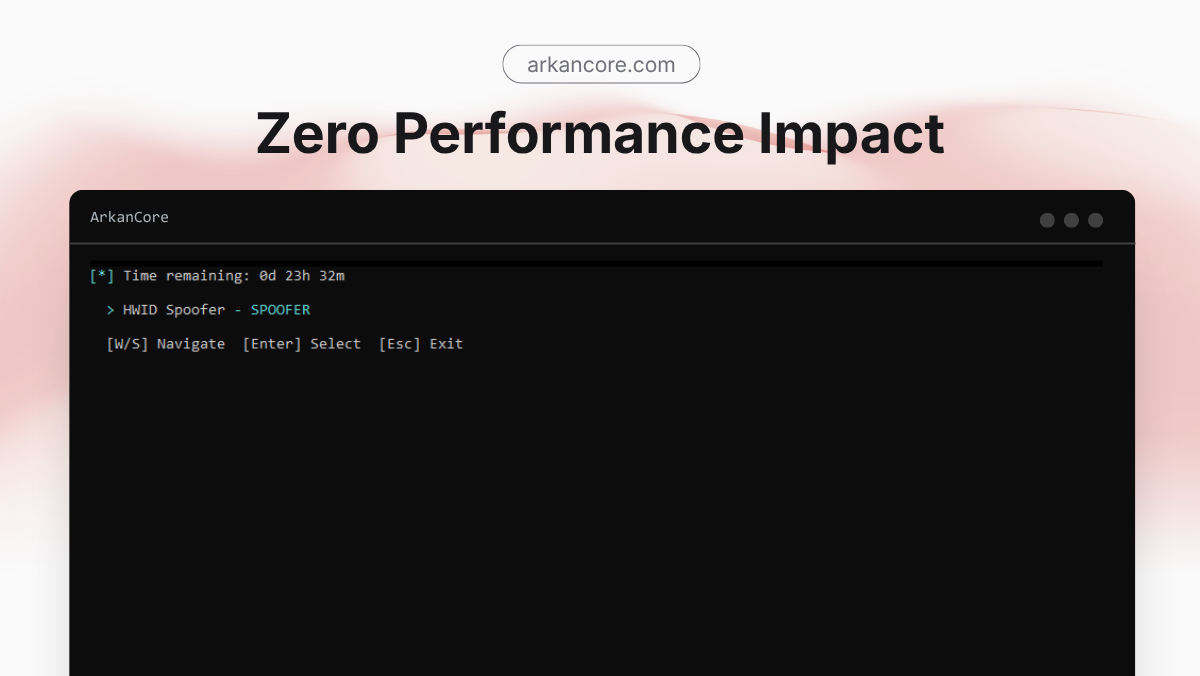1200x676 pixels.
Task: Click the Zero Performance Impact heading
Action: pyautogui.click(x=600, y=134)
